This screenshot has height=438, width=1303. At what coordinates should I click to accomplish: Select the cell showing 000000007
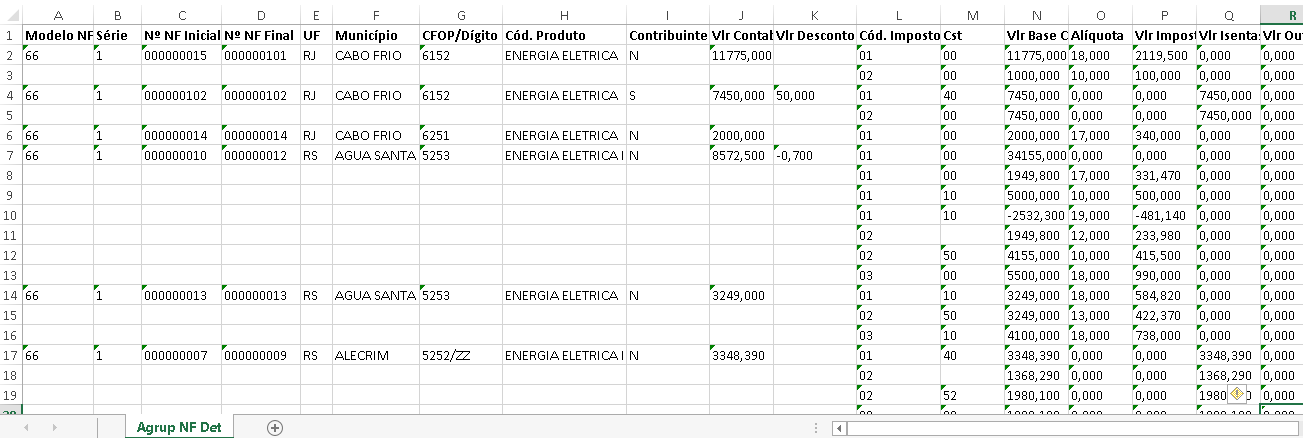(x=181, y=355)
